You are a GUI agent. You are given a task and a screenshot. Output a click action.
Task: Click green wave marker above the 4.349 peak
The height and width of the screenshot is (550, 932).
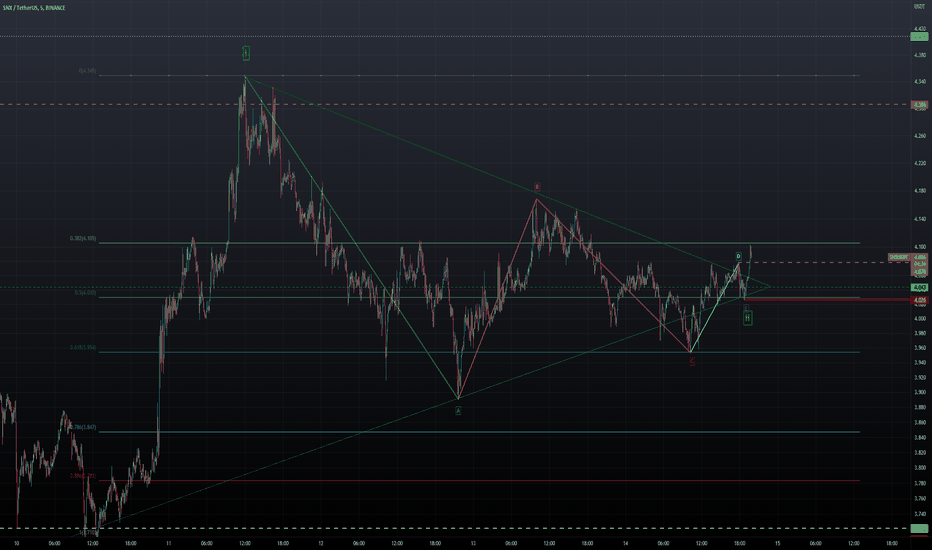pyautogui.click(x=246, y=53)
